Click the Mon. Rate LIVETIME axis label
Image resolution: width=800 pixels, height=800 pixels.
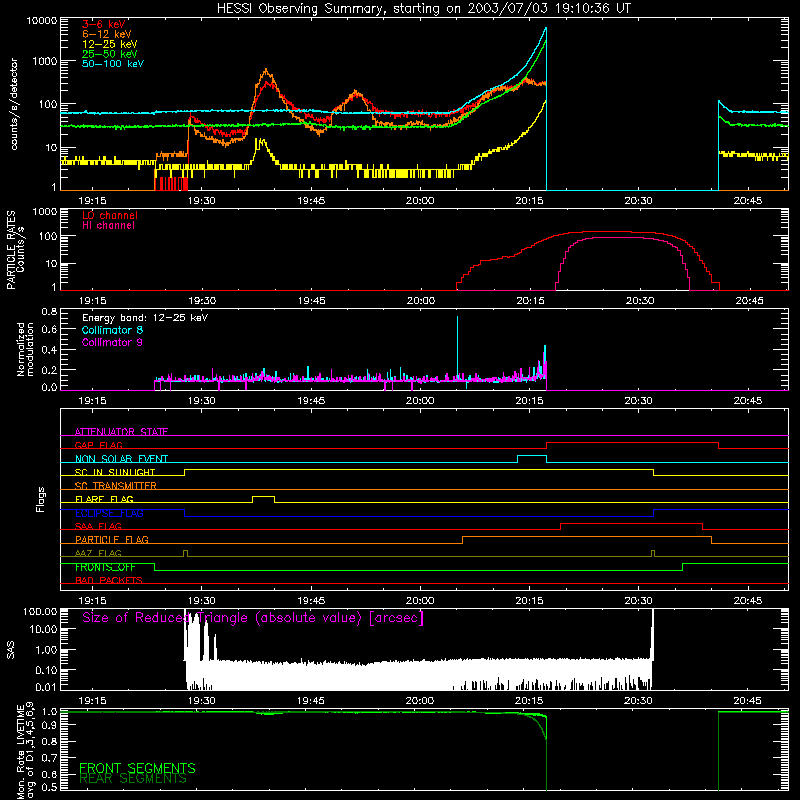click(25, 750)
